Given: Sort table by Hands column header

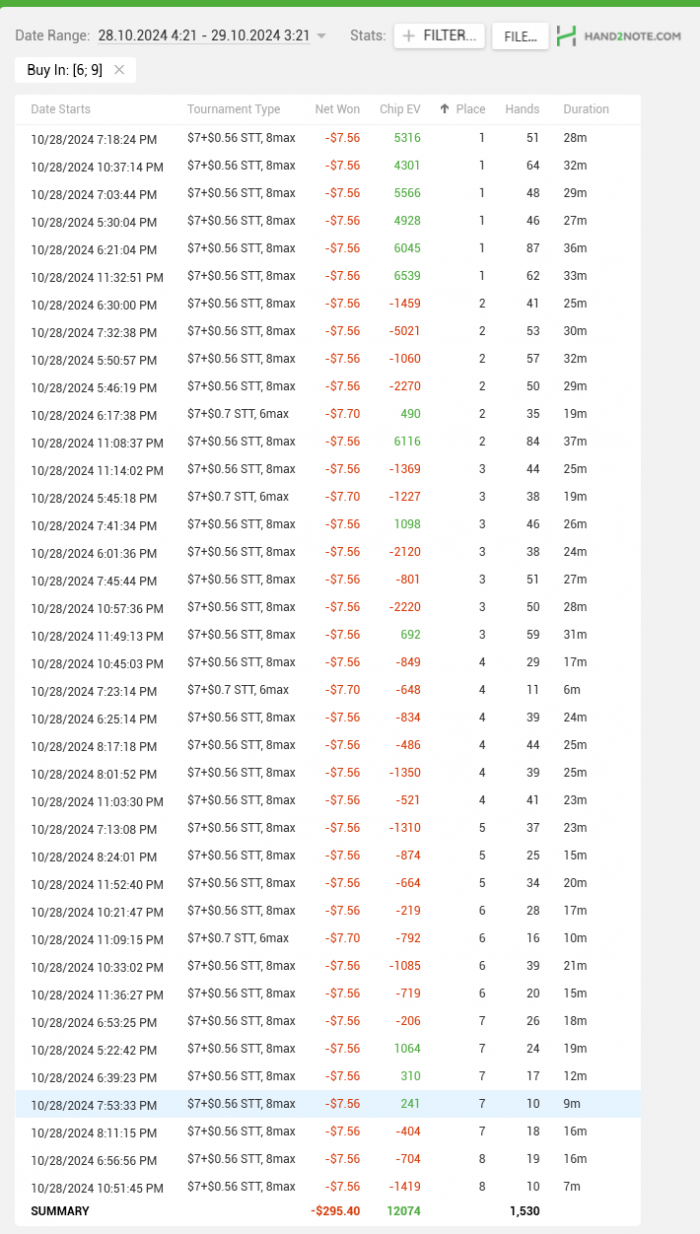Looking at the screenshot, I should 522,109.
